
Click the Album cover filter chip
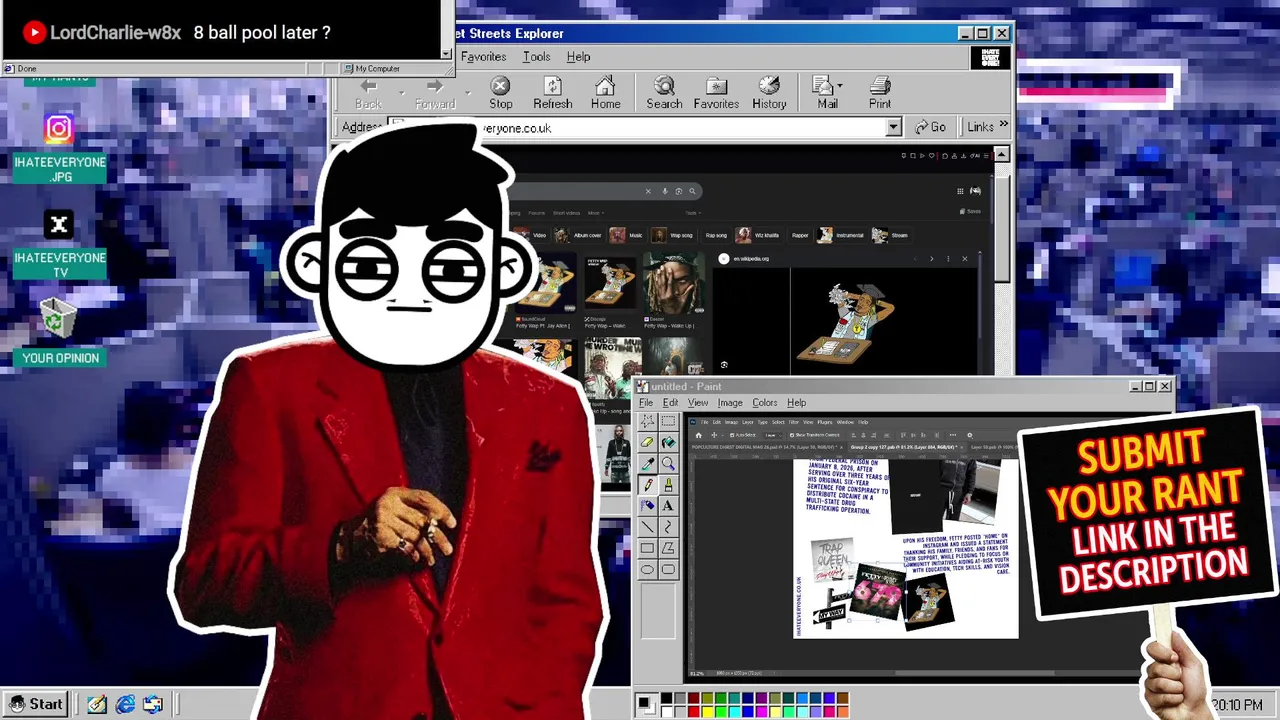578,235
